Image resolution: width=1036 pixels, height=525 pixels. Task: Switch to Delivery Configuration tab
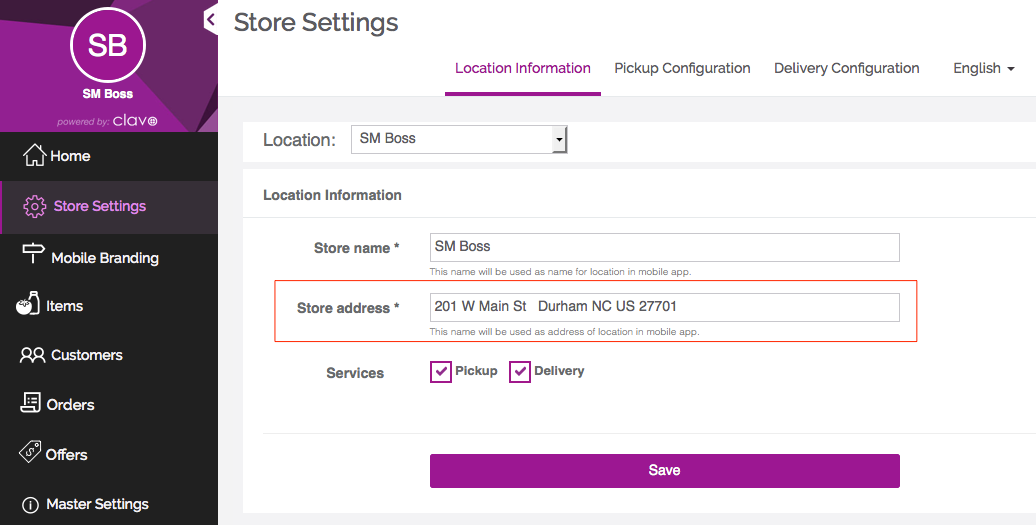tap(846, 68)
